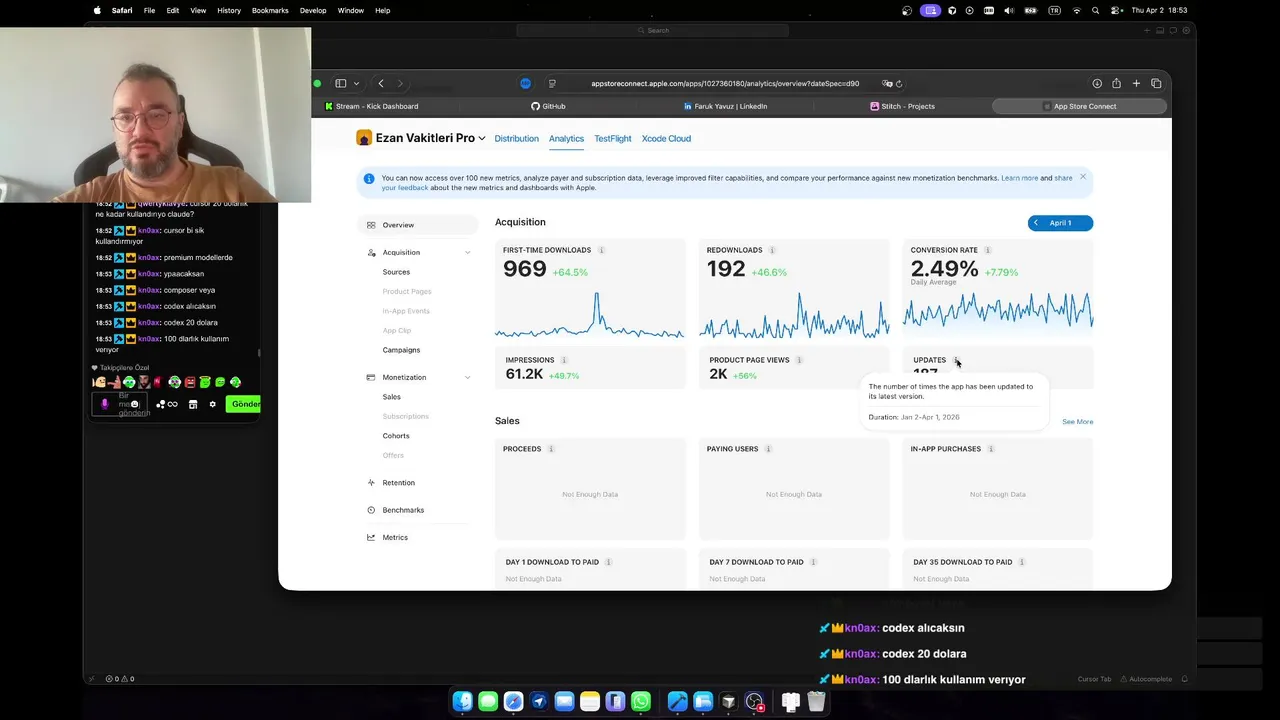
Task: Click the Ezan Vakitleri Pro app icon
Action: 364,138
